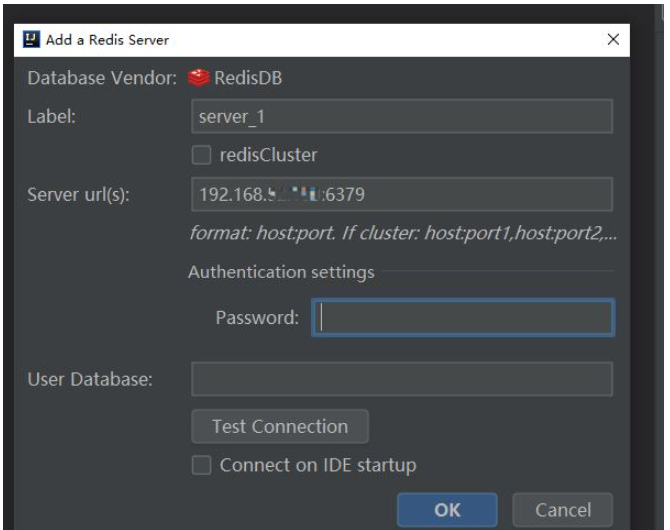This screenshot has height=530, width=670.
Task: Enable the redisCluster checkbox
Action: [x=201, y=155]
